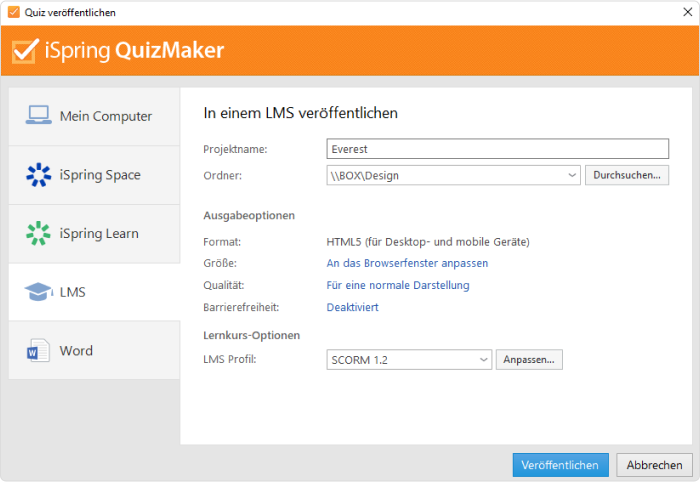Click the title bar quiz checkbox icon
The width and height of the screenshot is (700, 482).
click(14, 12)
